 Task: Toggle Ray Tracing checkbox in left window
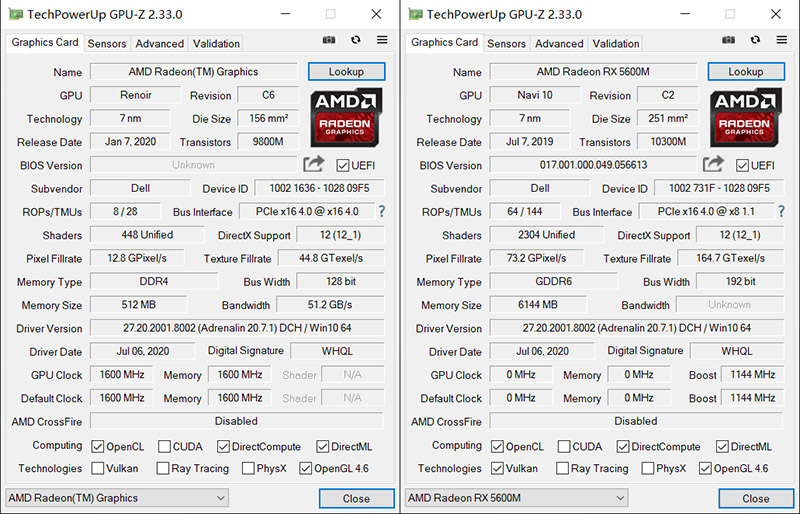(163, 468)
